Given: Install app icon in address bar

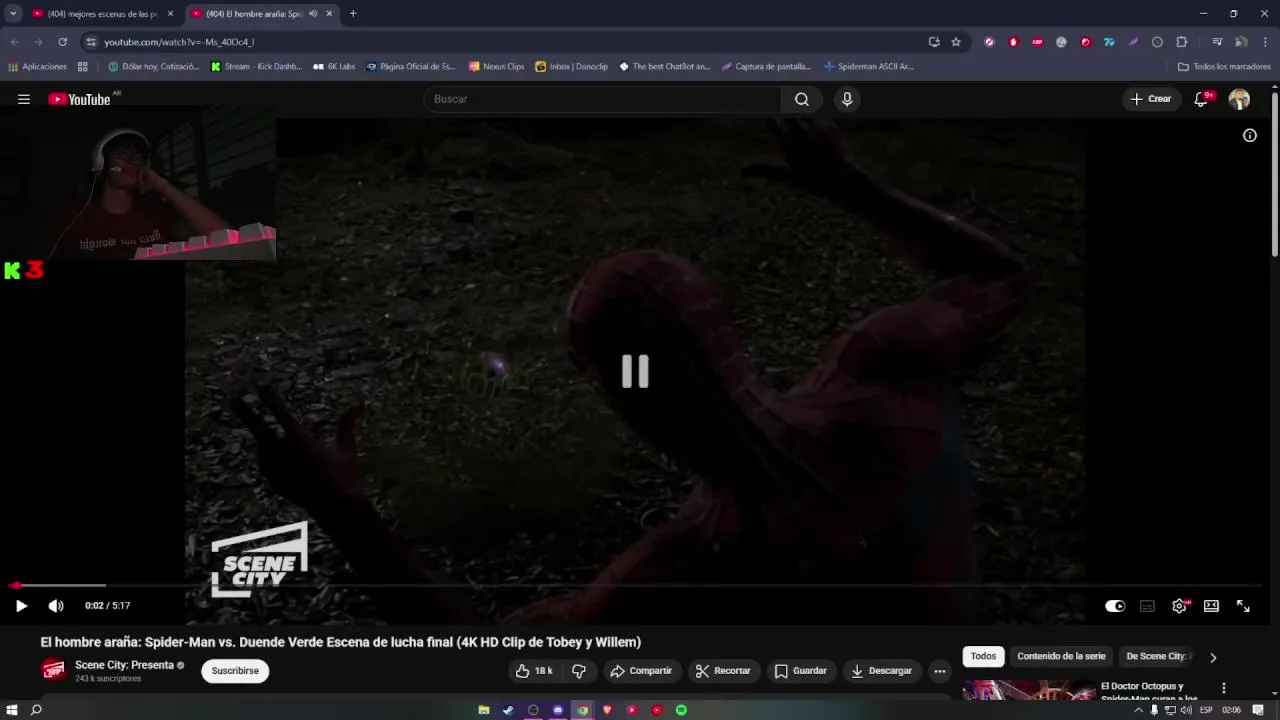Looking at the screenshot, I should (934, 42).
